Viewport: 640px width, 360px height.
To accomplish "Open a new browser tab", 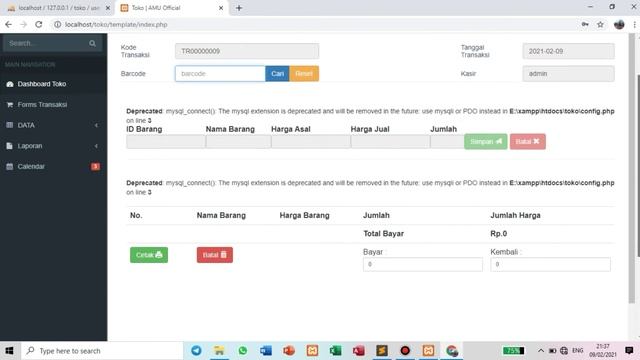I will 239,8.
